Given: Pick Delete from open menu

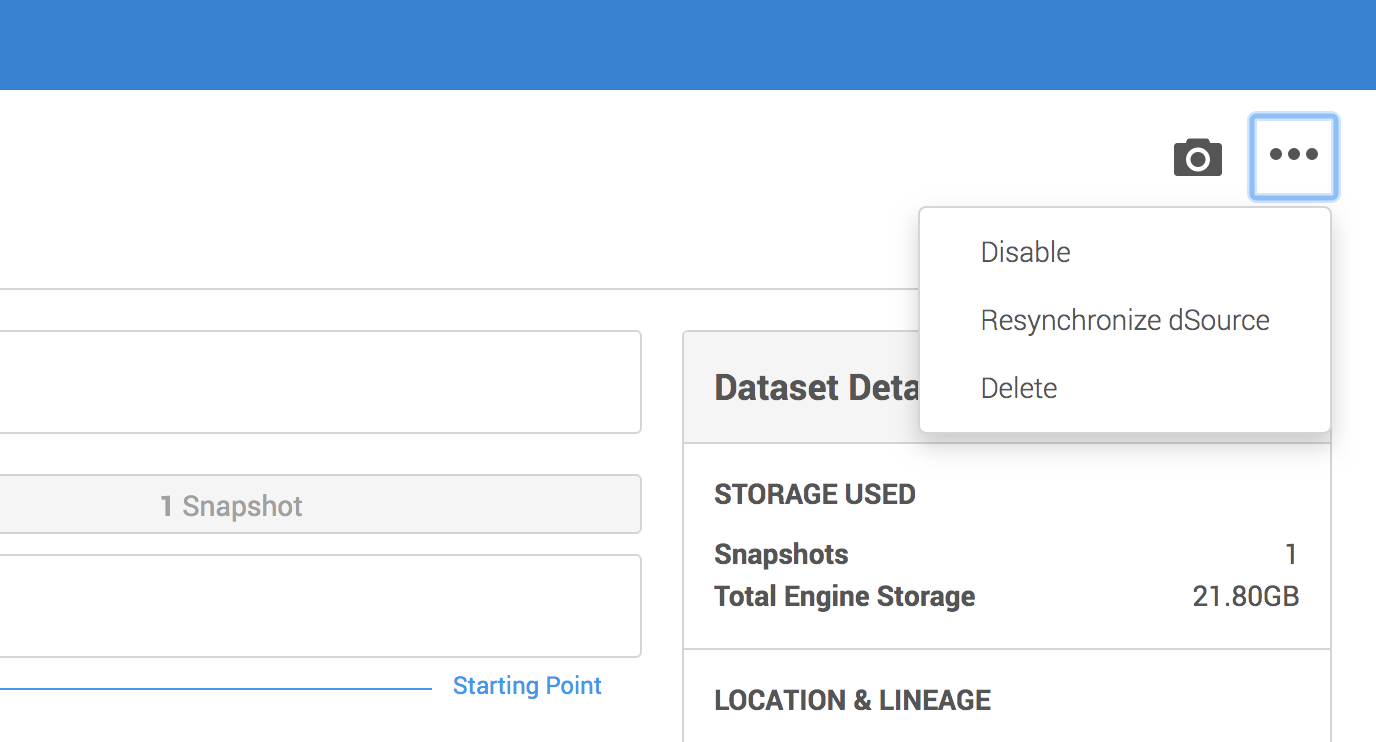Looking at the screenshot, I should pos(1018,388).
